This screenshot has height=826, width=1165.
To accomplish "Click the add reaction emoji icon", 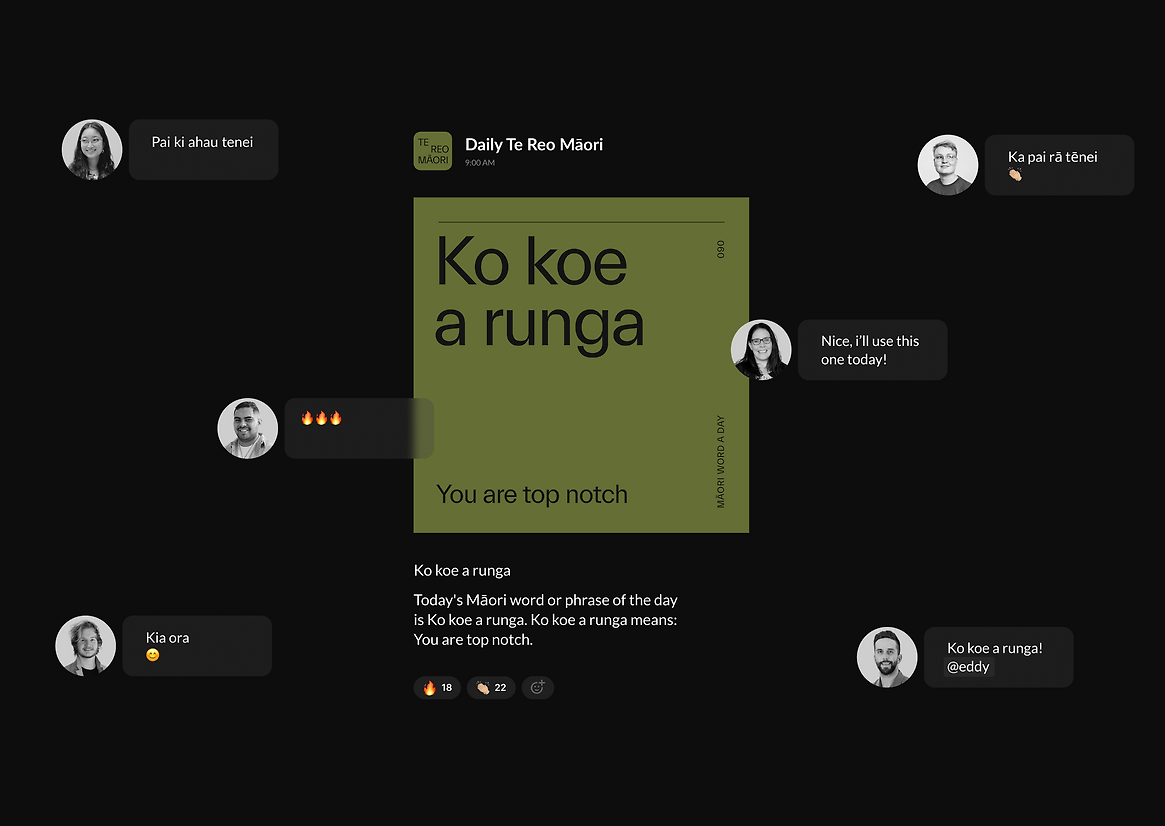I will pyautogui.click(x=537, y=687).
